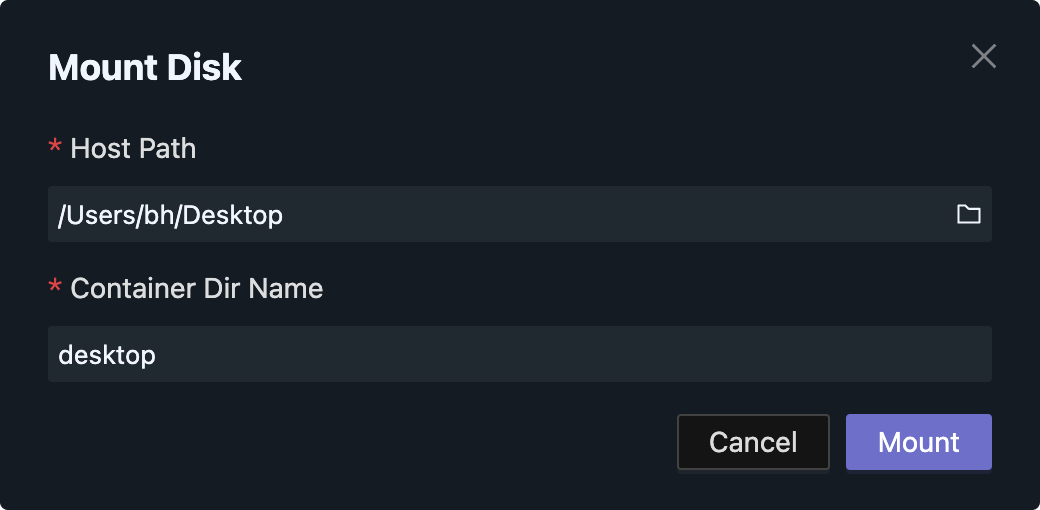Viewport: 1040px width, 510px height.
Task: Place cursor in the desktop text value
Action: (107, 355)
